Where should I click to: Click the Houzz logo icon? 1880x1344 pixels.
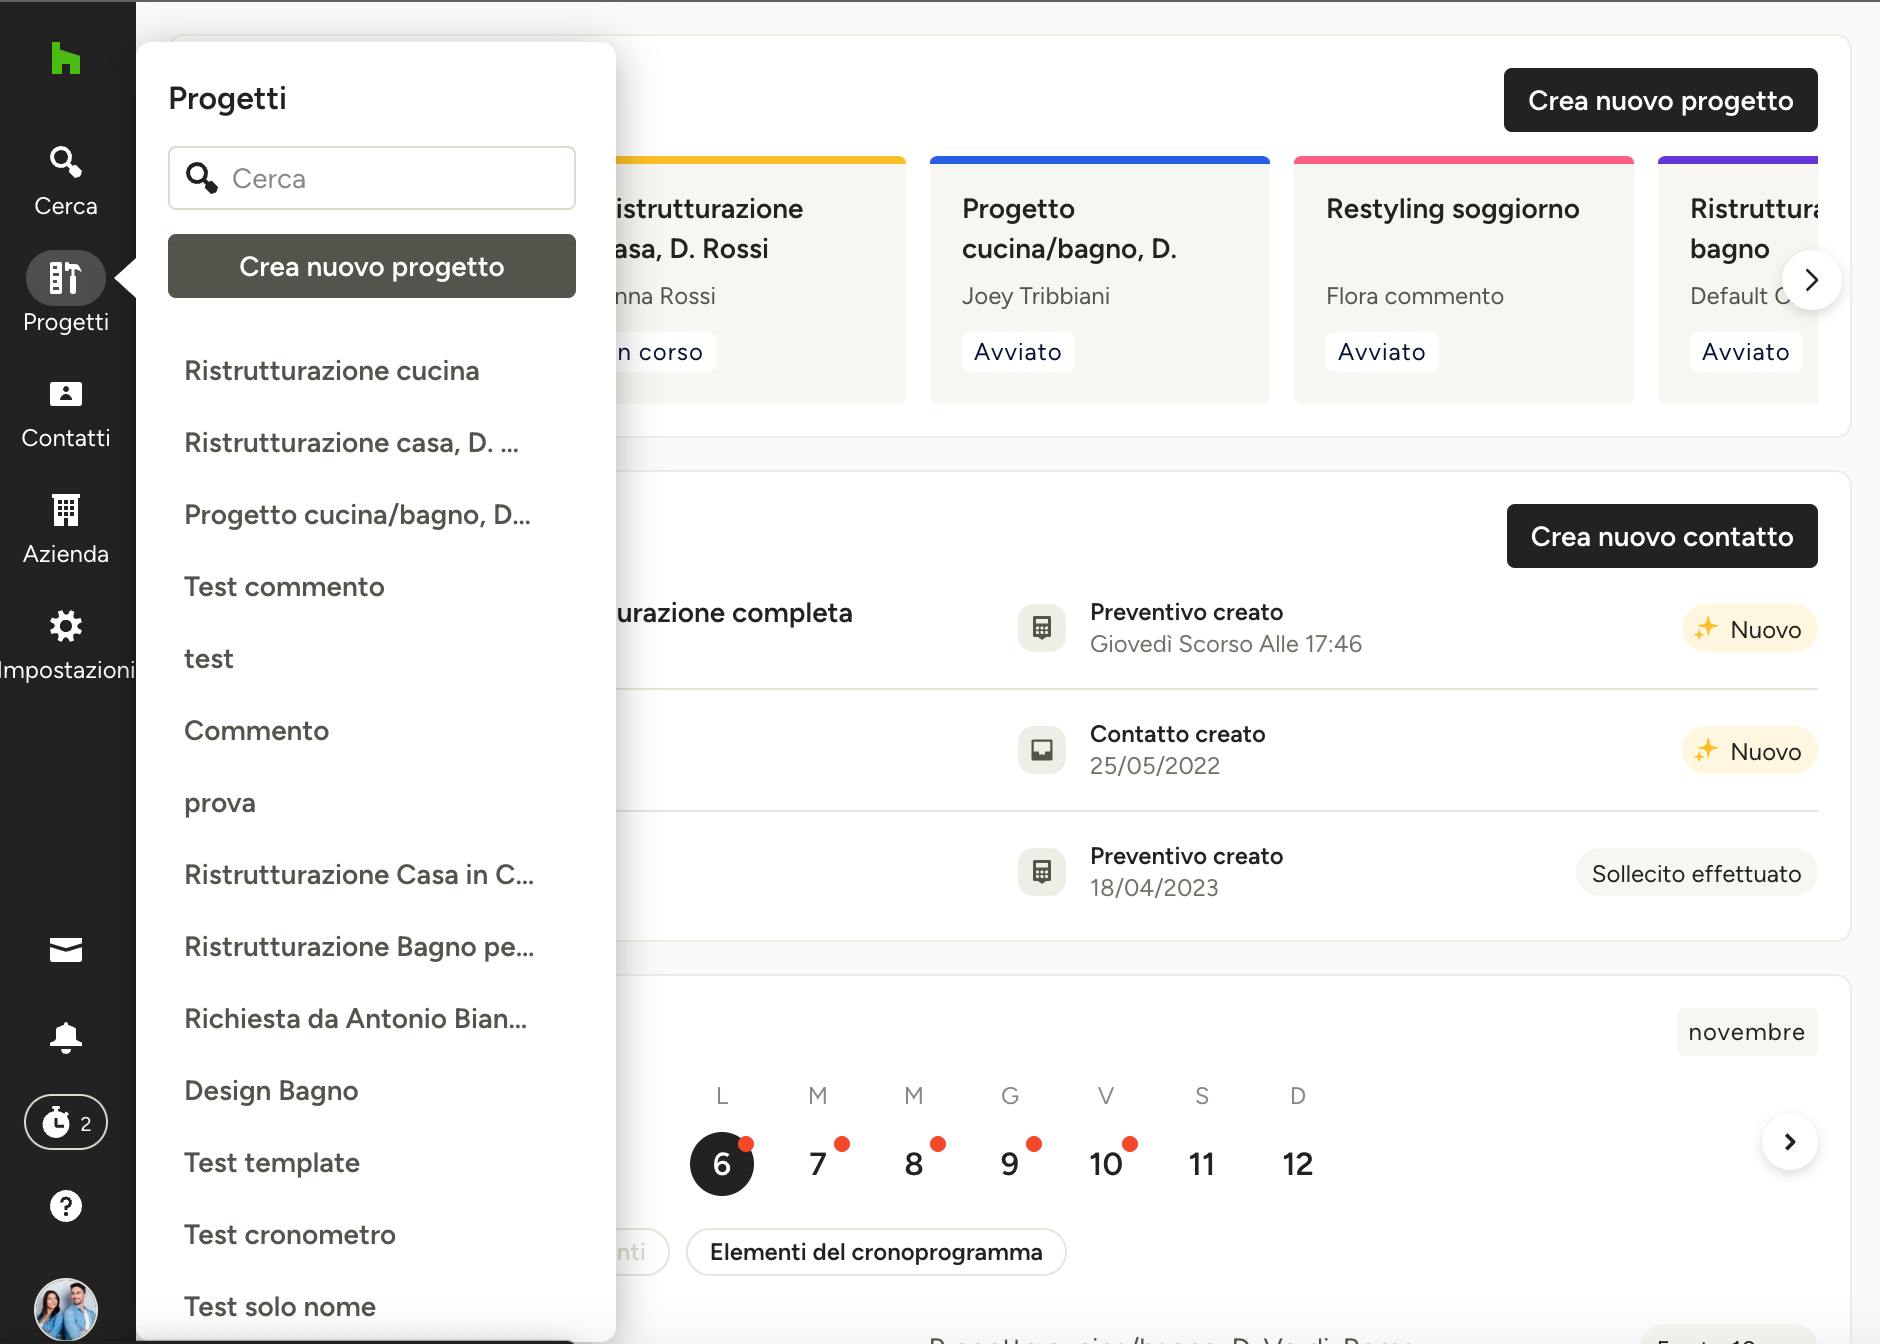[x=65, y=59]
